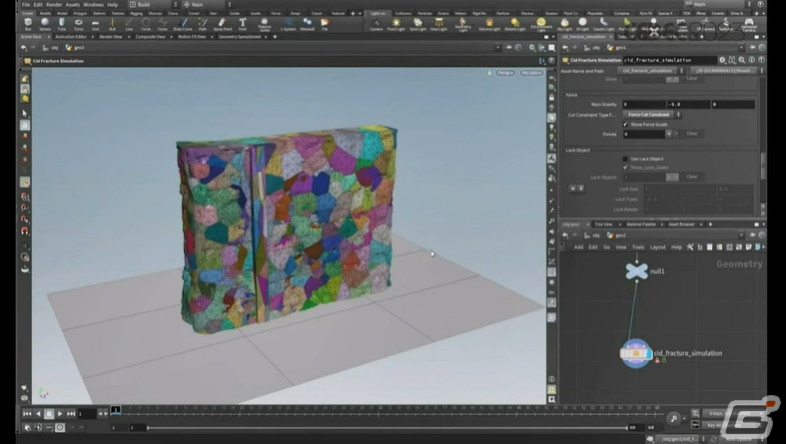Open the parameter pane gear menu

722,60
